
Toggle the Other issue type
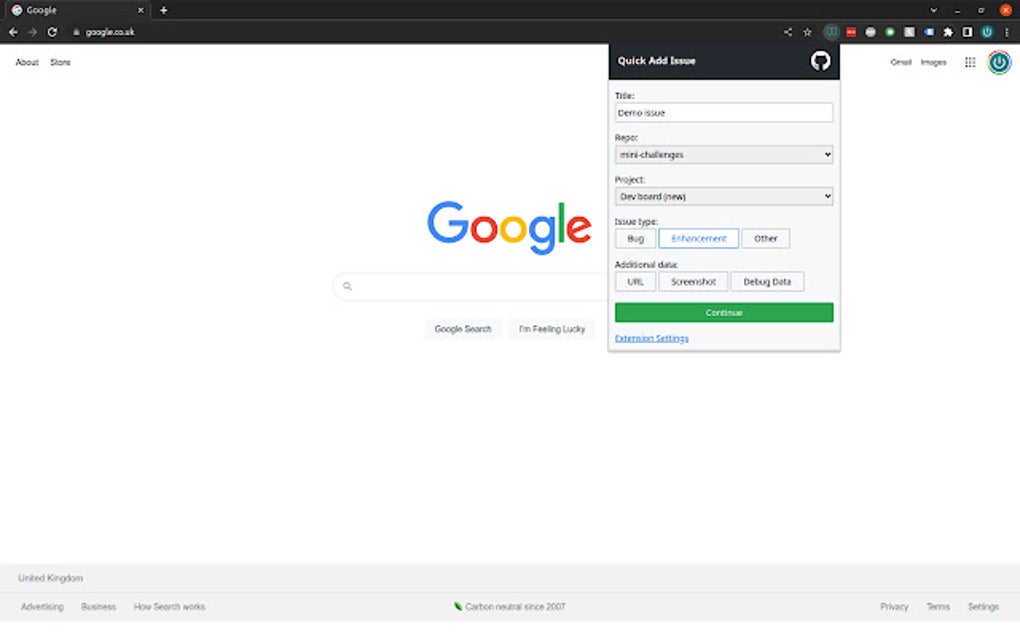(x=766, y=238)
